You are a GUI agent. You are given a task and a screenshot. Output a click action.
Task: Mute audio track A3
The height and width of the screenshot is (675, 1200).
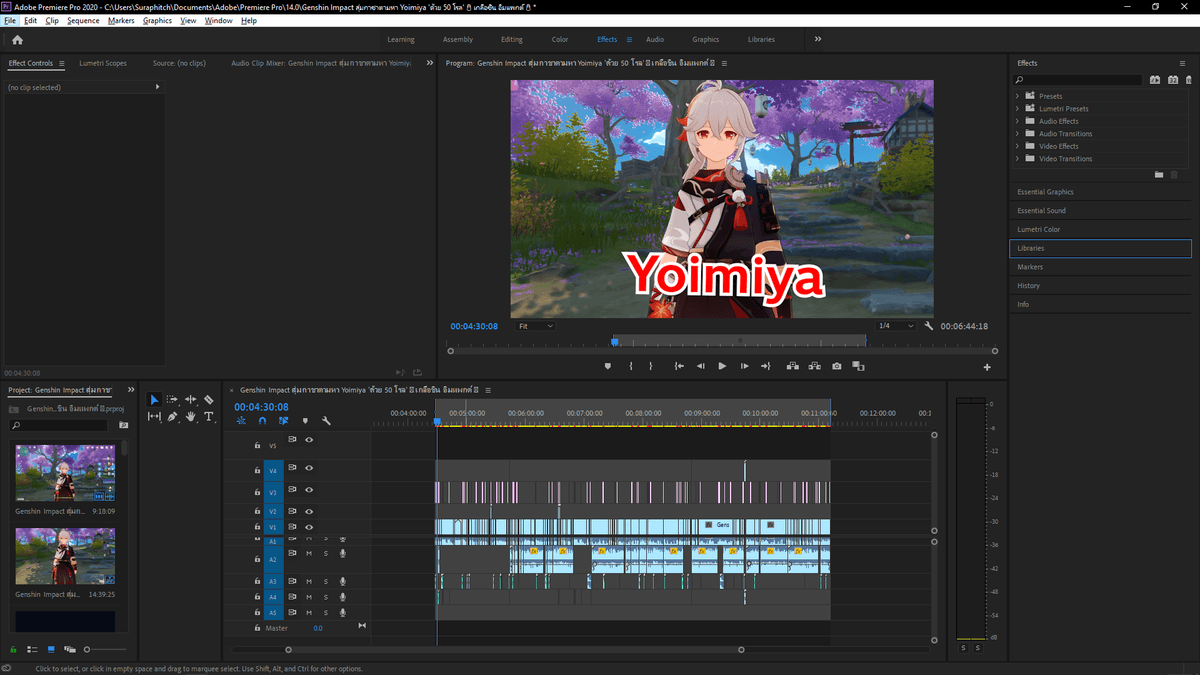309,581
